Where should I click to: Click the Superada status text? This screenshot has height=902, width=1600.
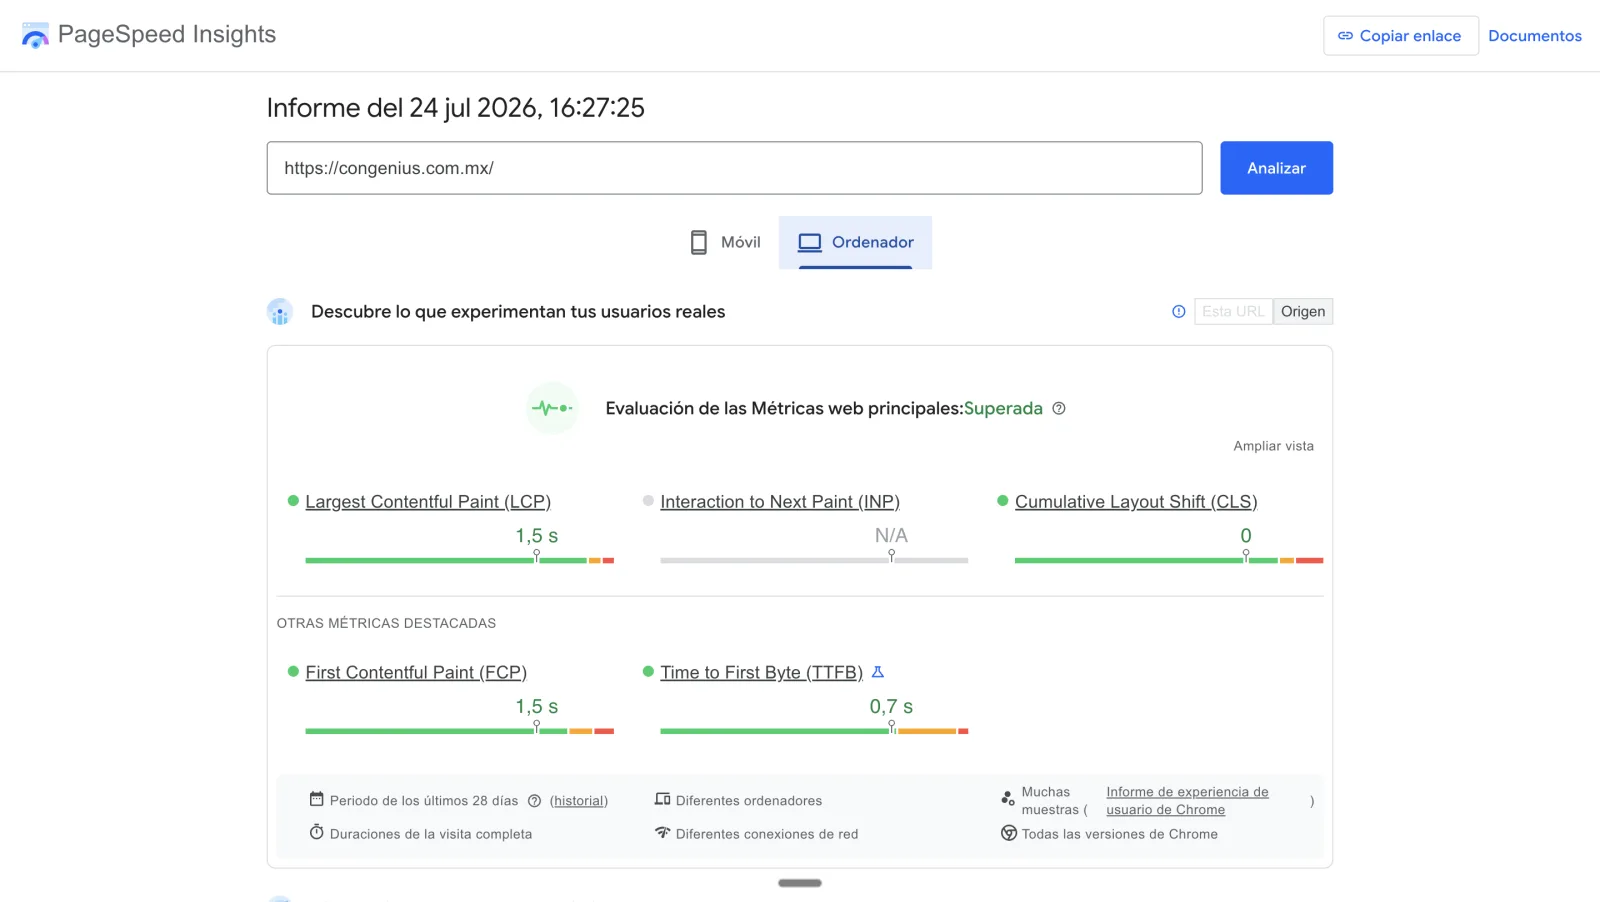tap(1003, 408)
